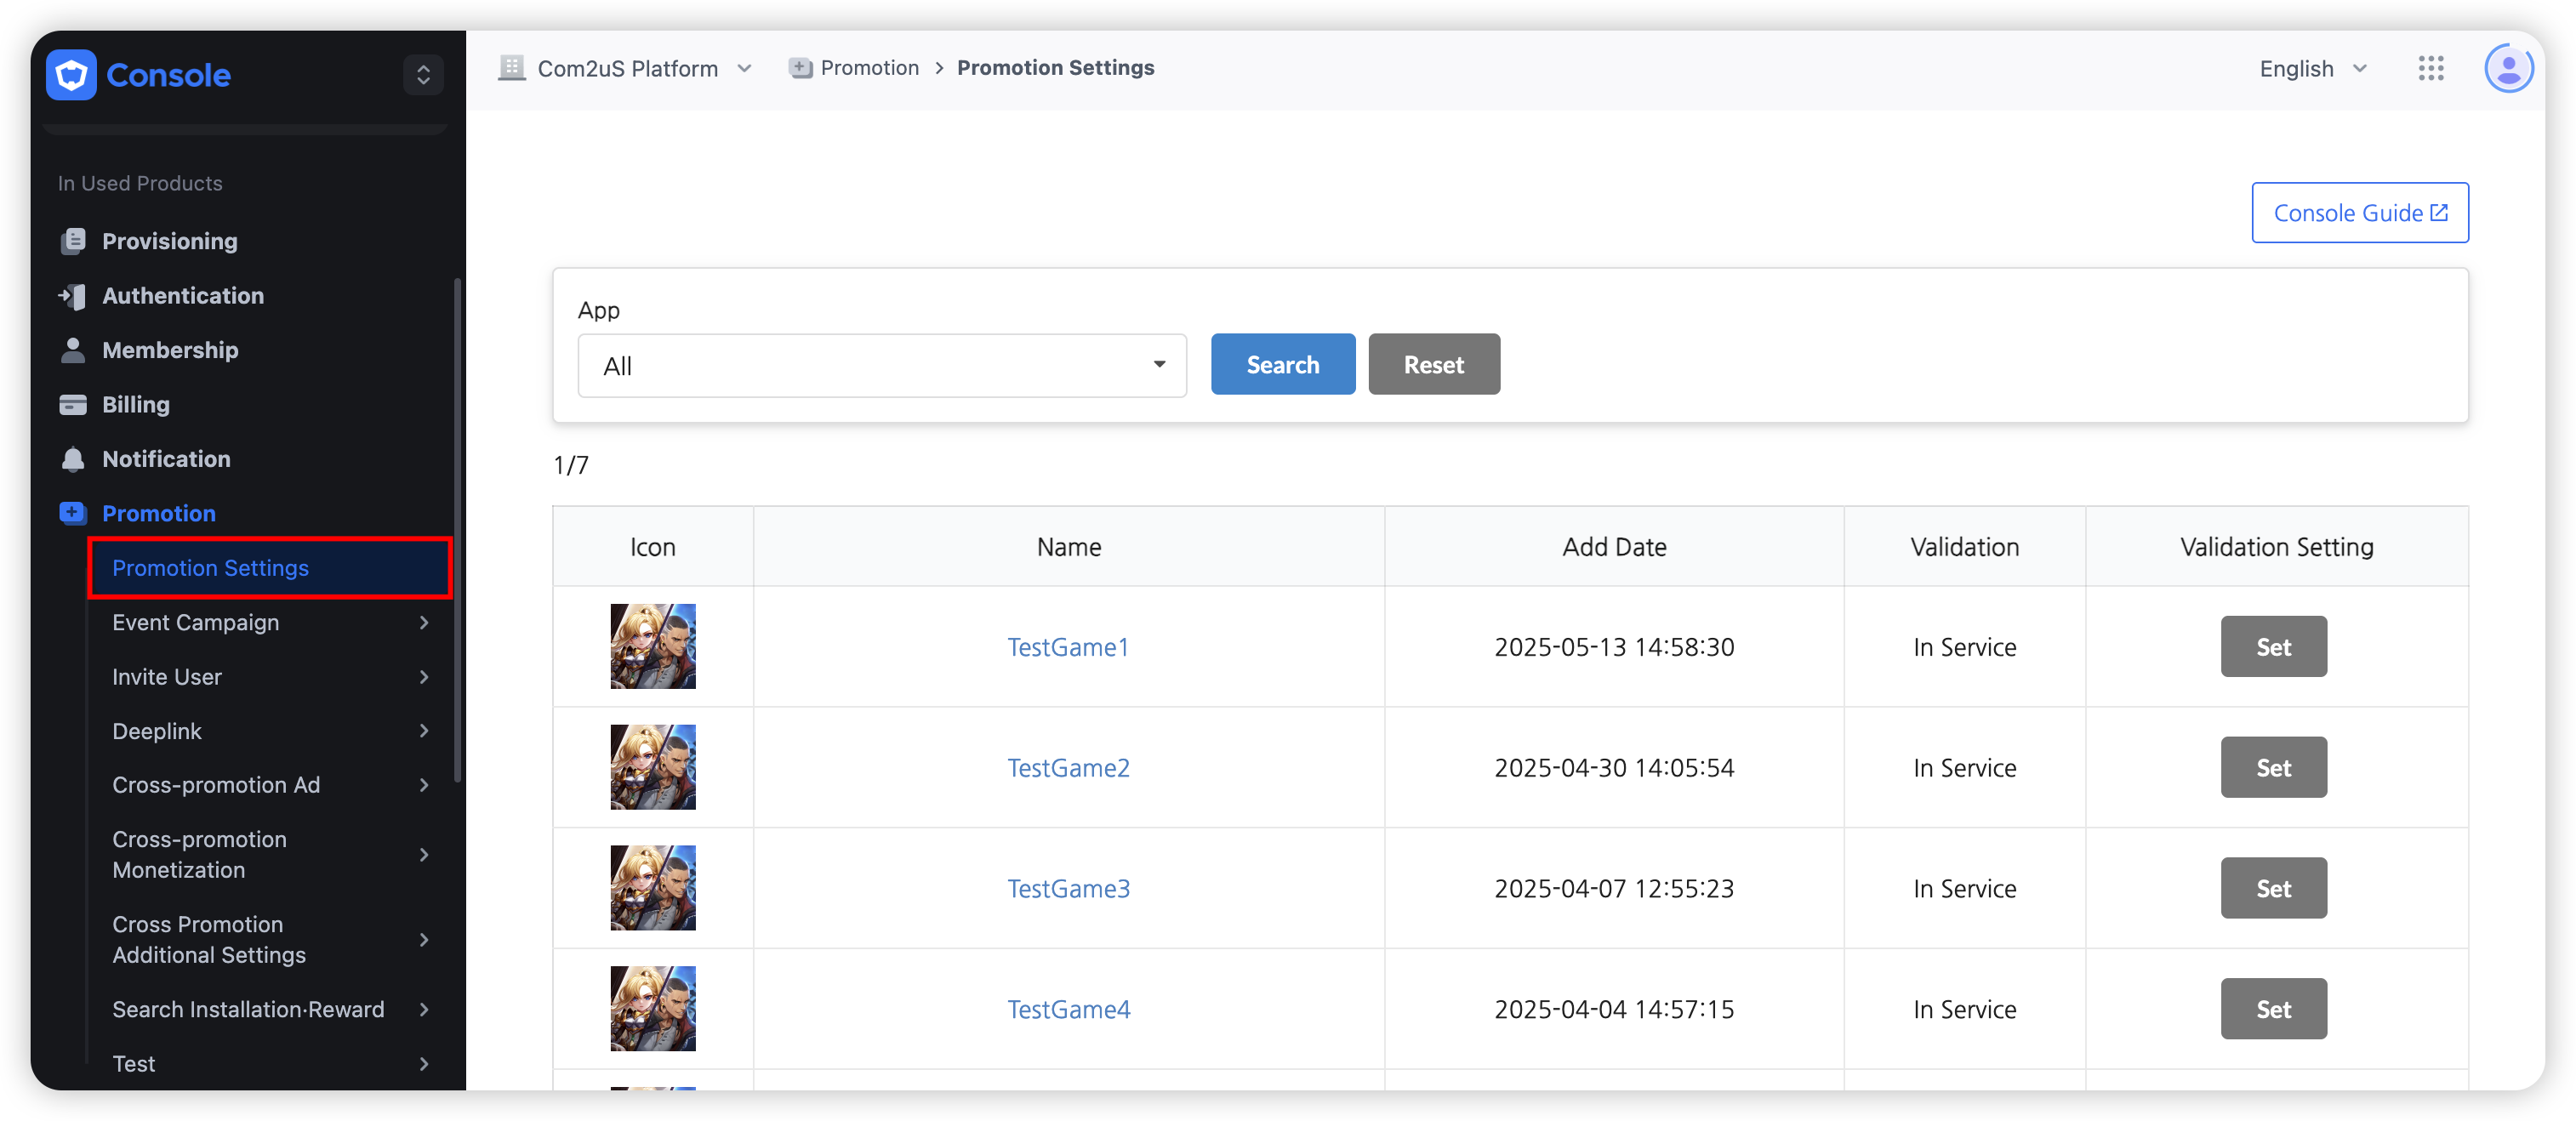The width and height of the screenshot is (2576, 1121).
Task: Expand the Event Campaign submenu
Action: point(270,622)
